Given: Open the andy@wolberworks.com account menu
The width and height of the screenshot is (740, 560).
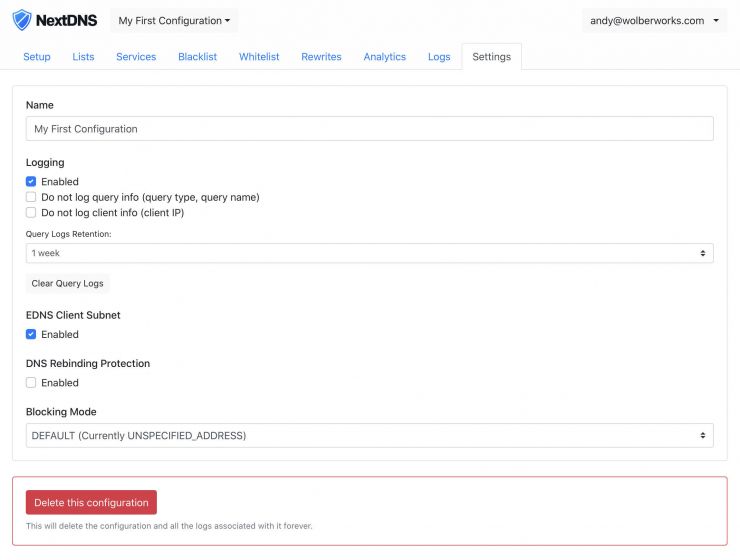Looking at the screenshot, I should tap(654, 21).
